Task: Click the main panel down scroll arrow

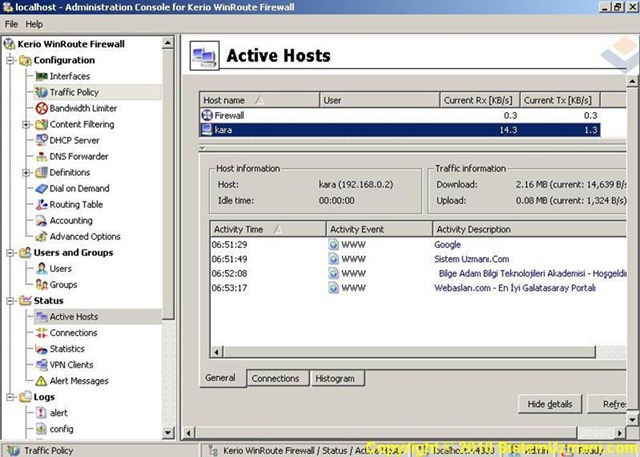Action: [632, 419]
